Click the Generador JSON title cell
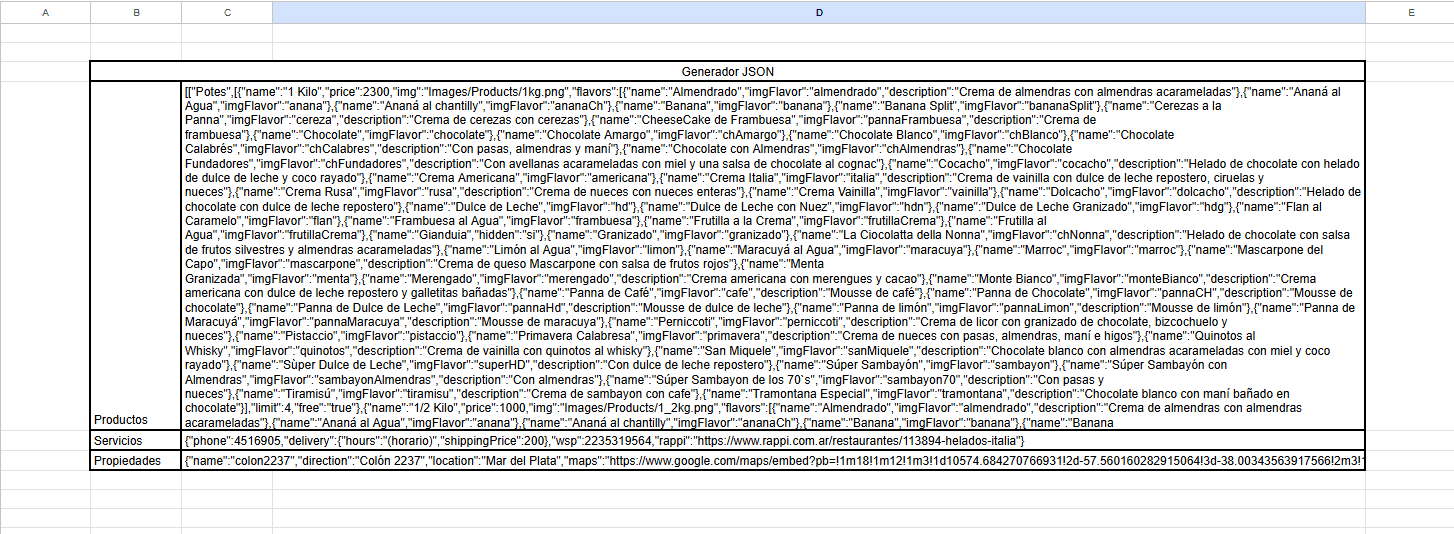 point(727,72)
